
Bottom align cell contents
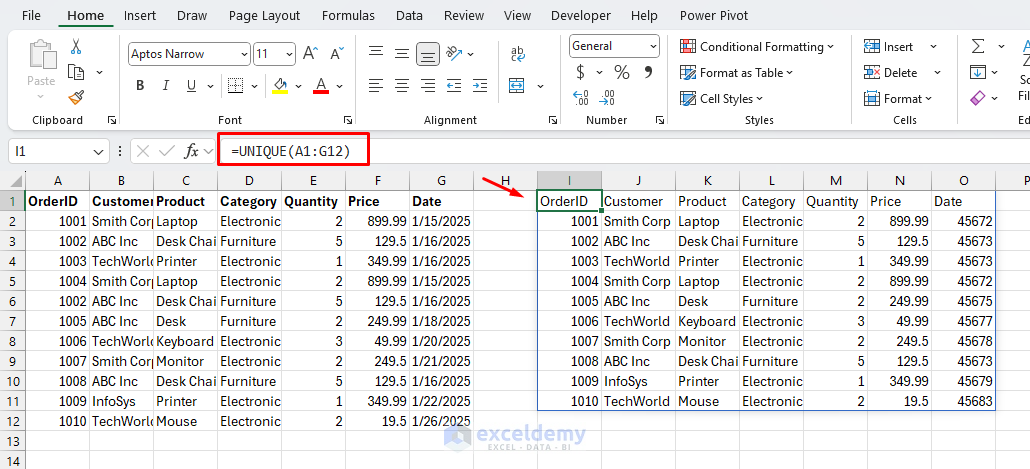pyautogui.click(x=428, y=53)
